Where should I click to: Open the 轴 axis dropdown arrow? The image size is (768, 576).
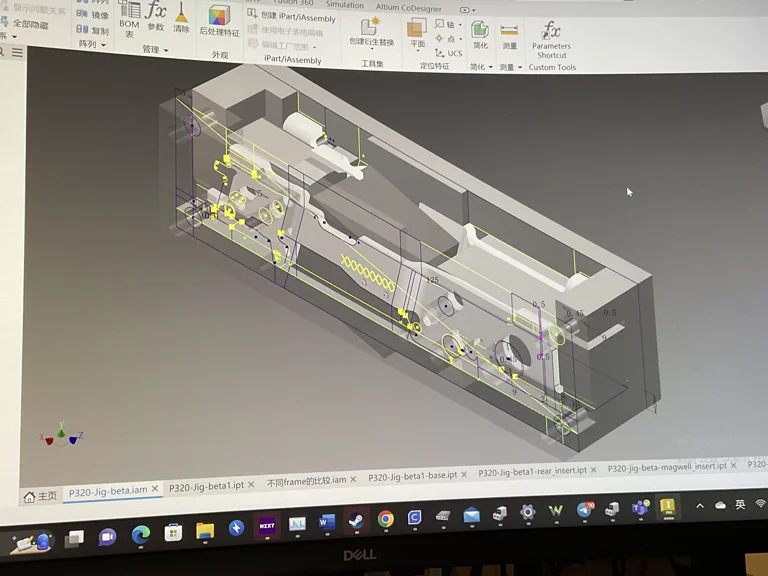tap(460, 24)
